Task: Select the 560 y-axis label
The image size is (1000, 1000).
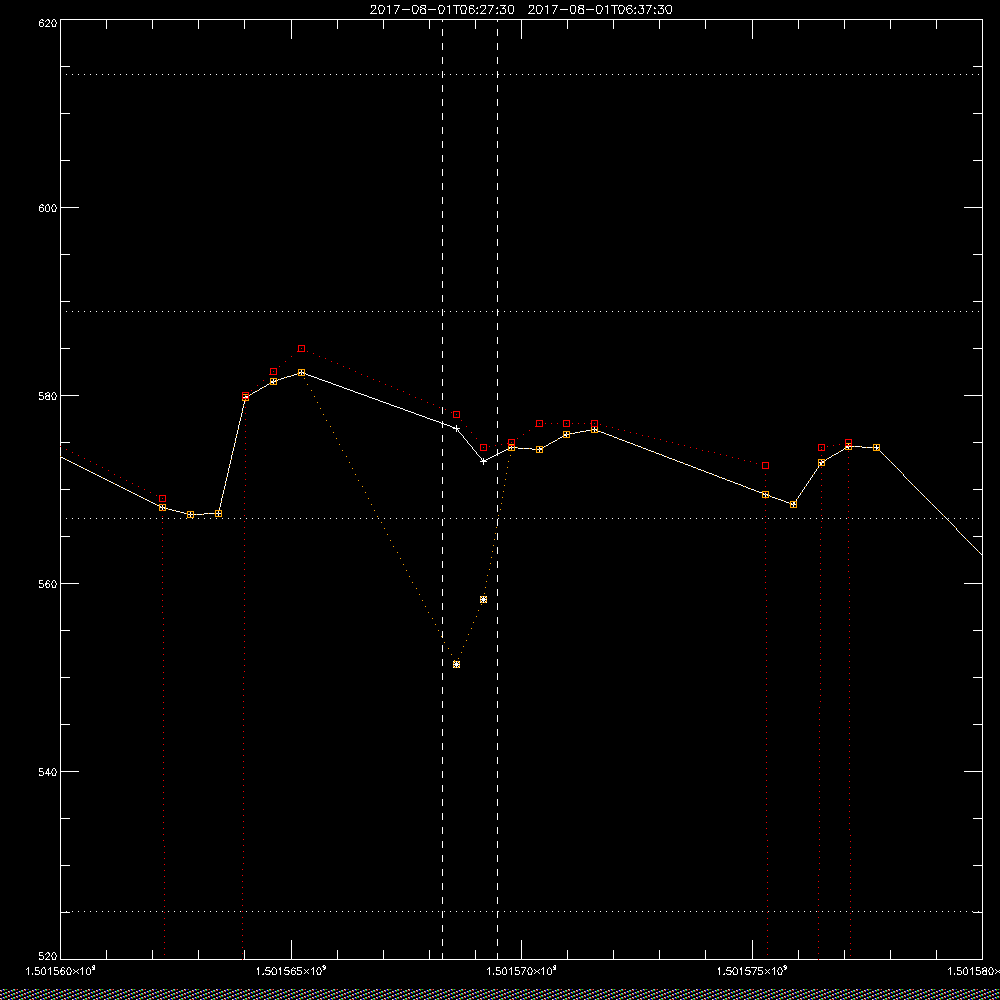Action: (x=48, y=584)
